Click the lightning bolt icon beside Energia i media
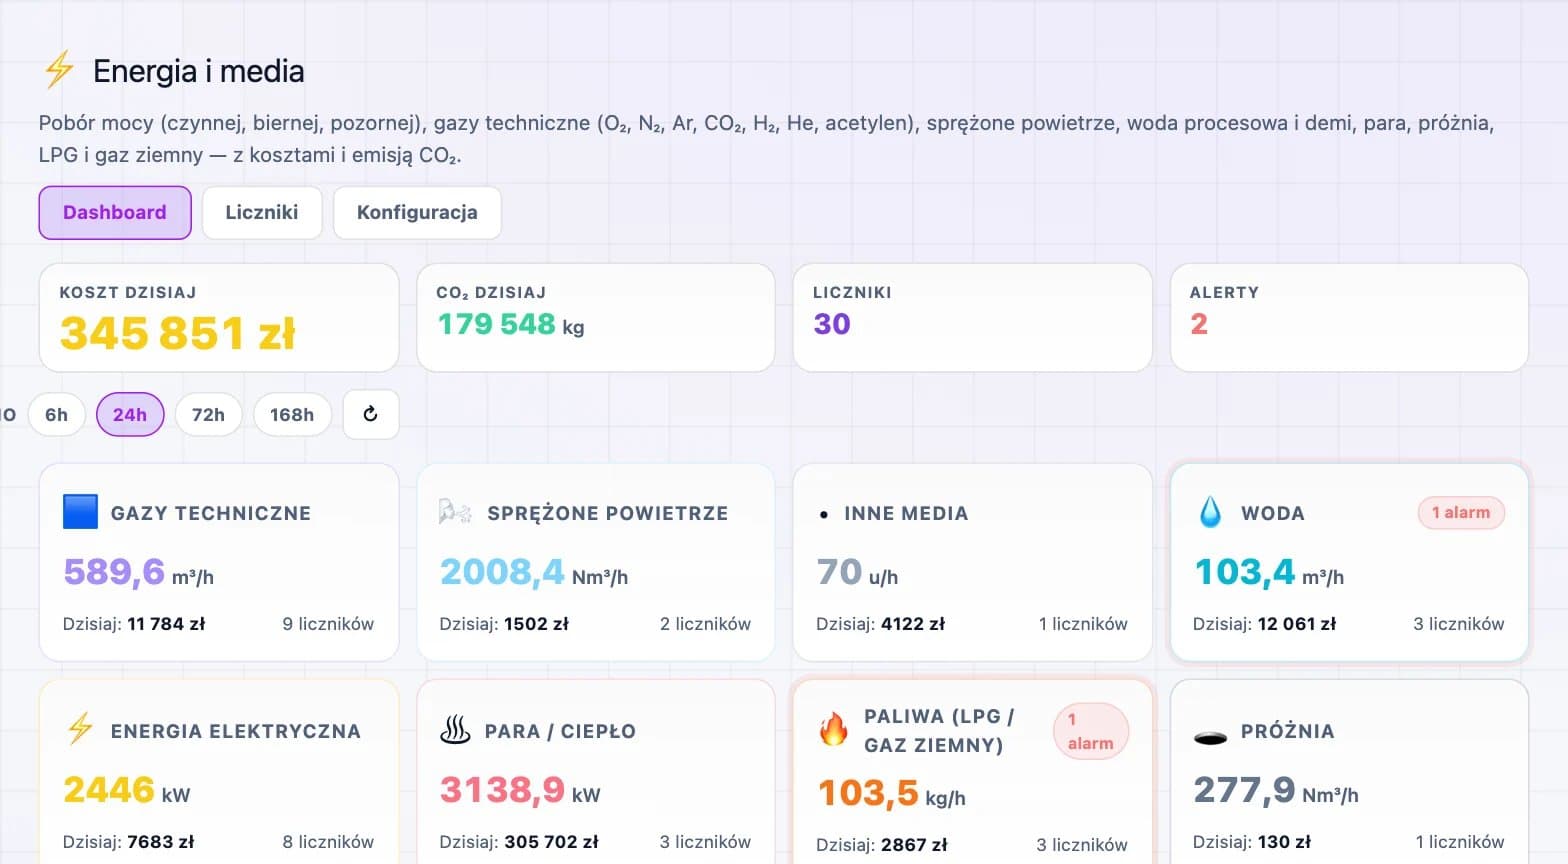Viewport: 1568px width, 864px height. point(59,70)
